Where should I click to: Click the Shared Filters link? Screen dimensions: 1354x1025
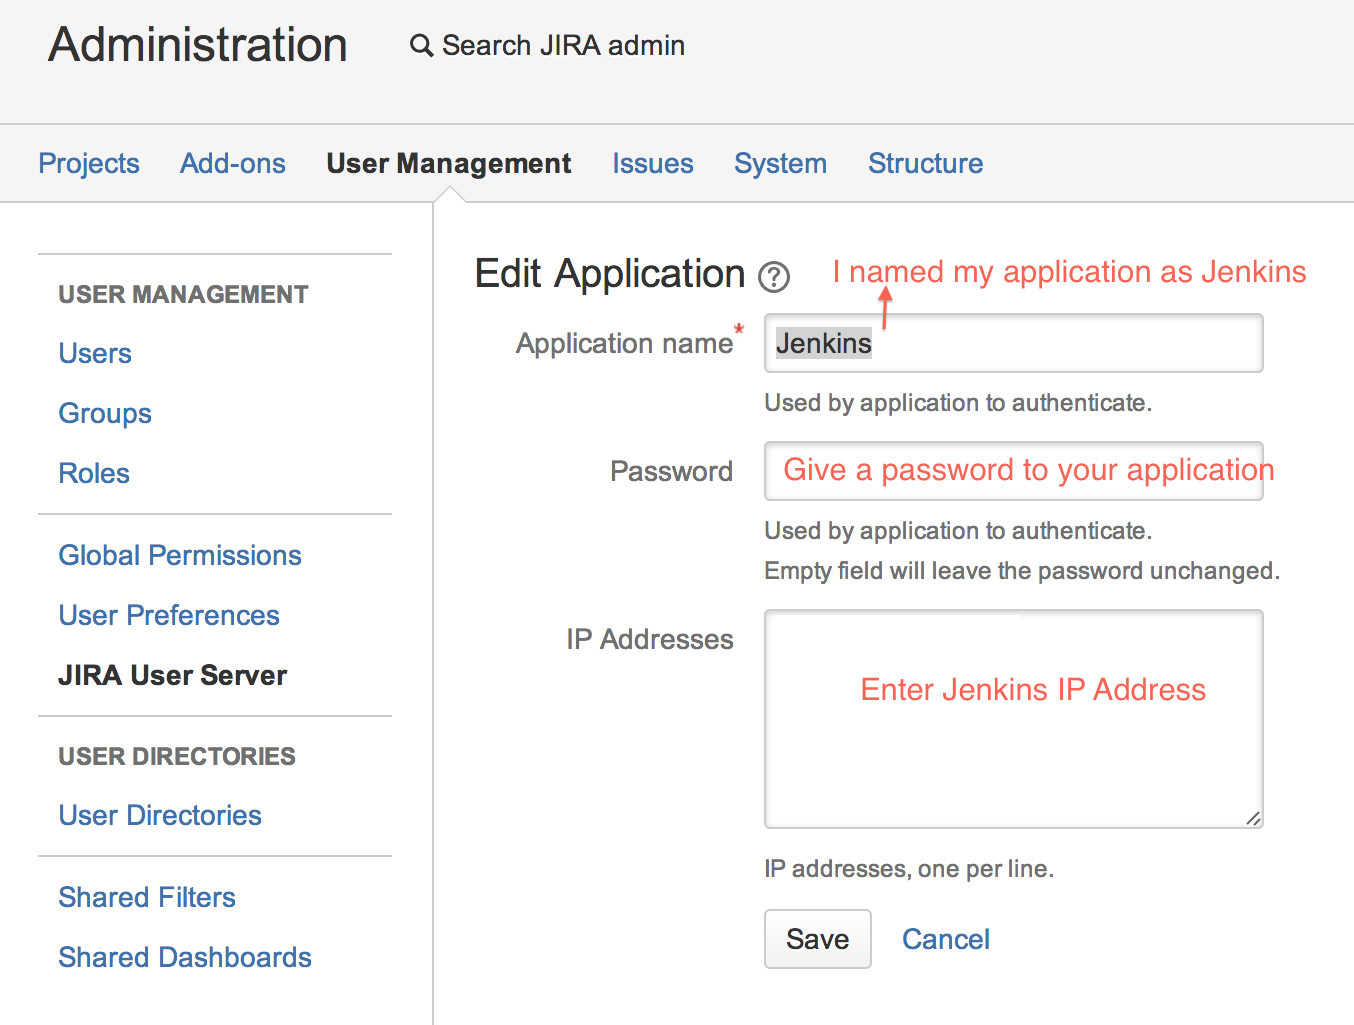coord(147,897)
